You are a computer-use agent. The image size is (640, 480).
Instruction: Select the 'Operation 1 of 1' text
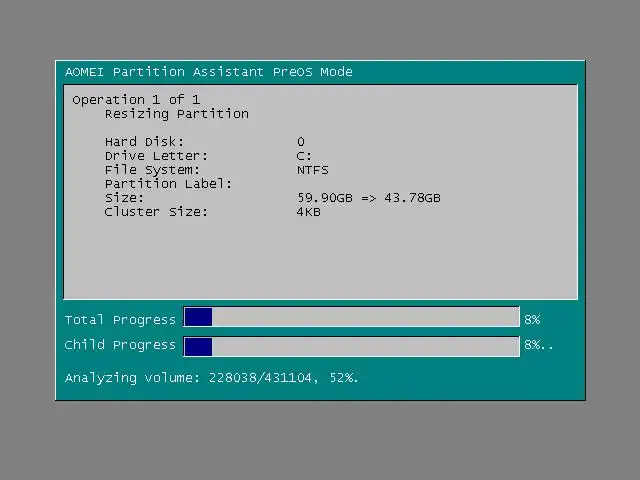[x=136, y=100]
